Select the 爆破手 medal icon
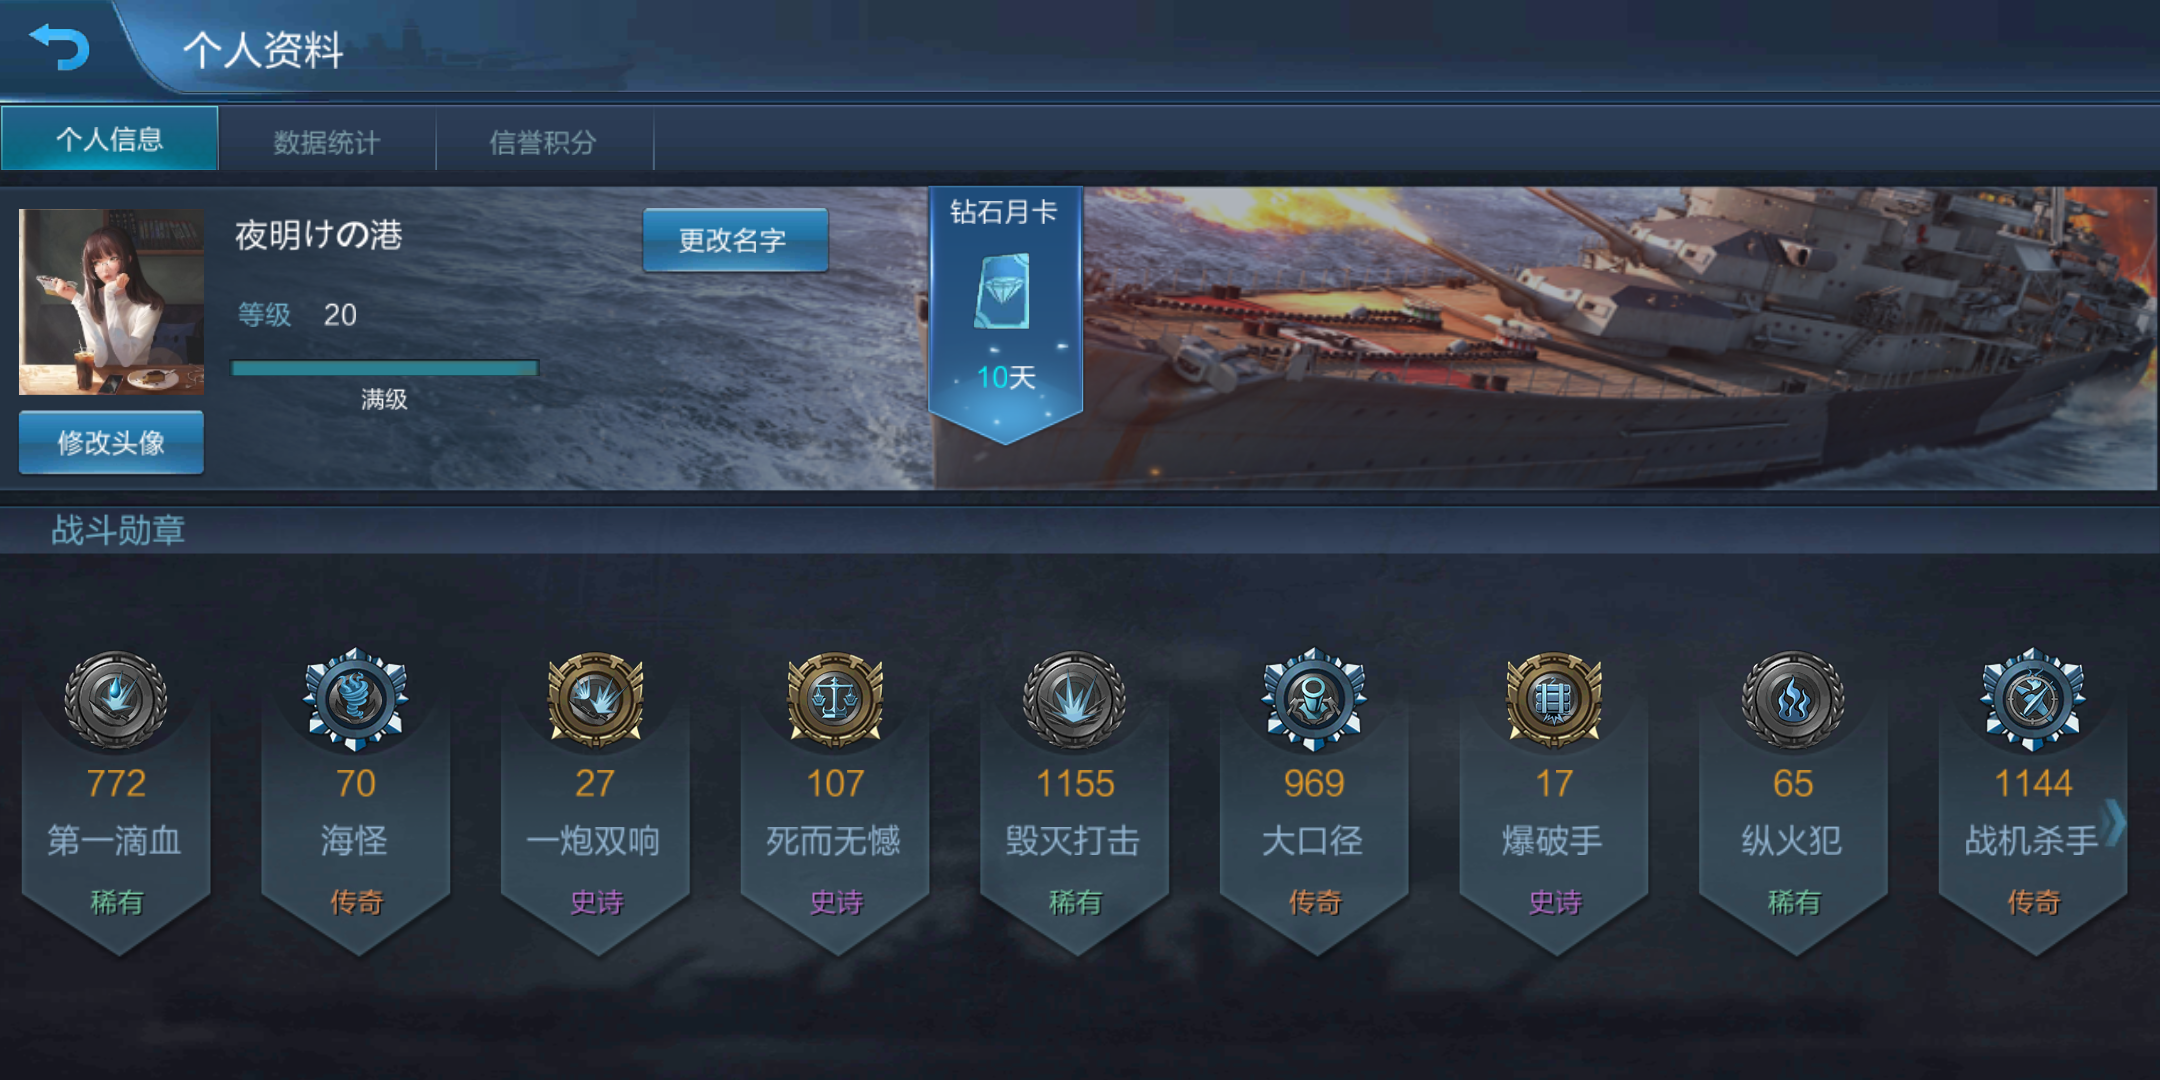 pos(1554,699)
